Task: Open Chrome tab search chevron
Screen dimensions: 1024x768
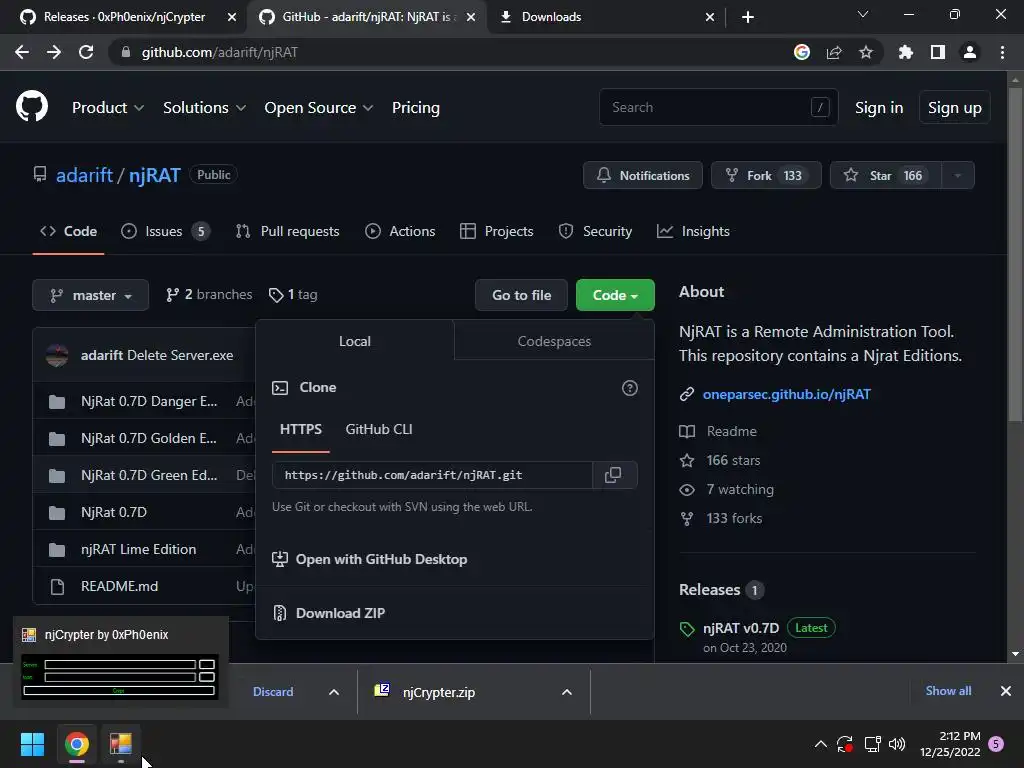Action: [x=863, y=14]
